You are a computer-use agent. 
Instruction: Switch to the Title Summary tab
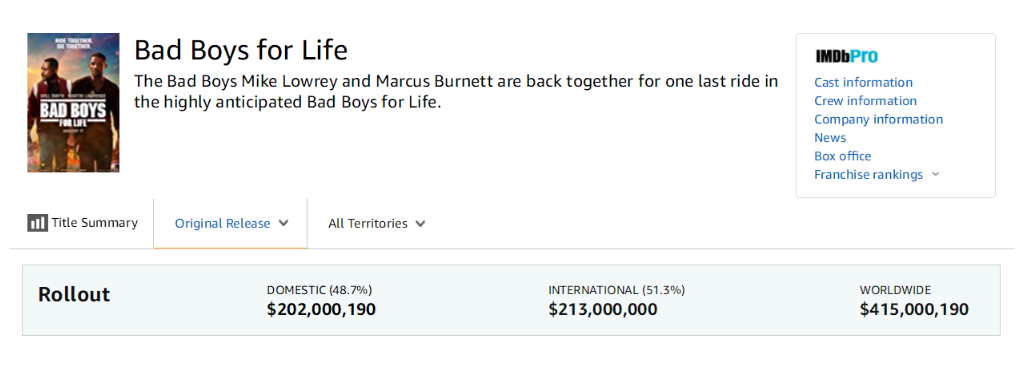83,223
